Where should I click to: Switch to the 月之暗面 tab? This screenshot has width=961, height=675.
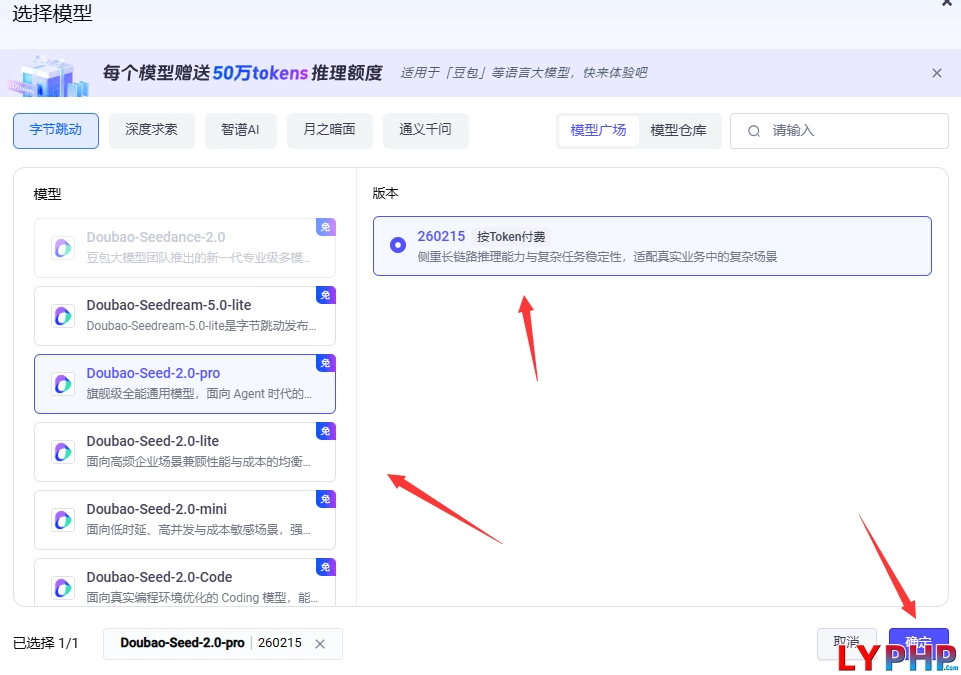[329, 130]
